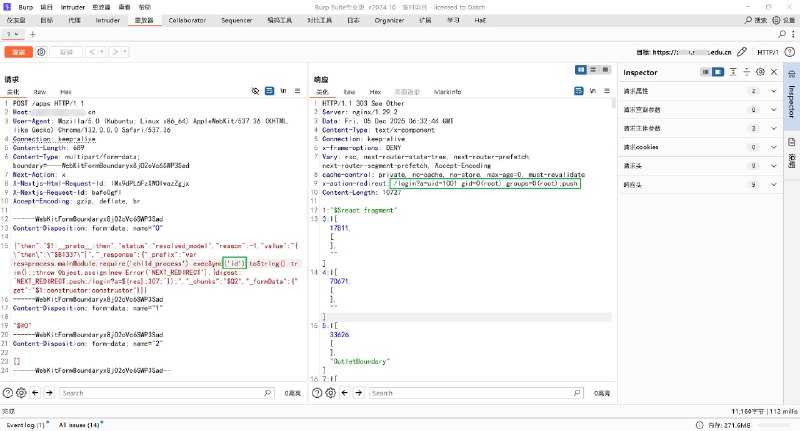Switch to the Intruder tab
Viewport: 800px width, 431px height.
107,19
